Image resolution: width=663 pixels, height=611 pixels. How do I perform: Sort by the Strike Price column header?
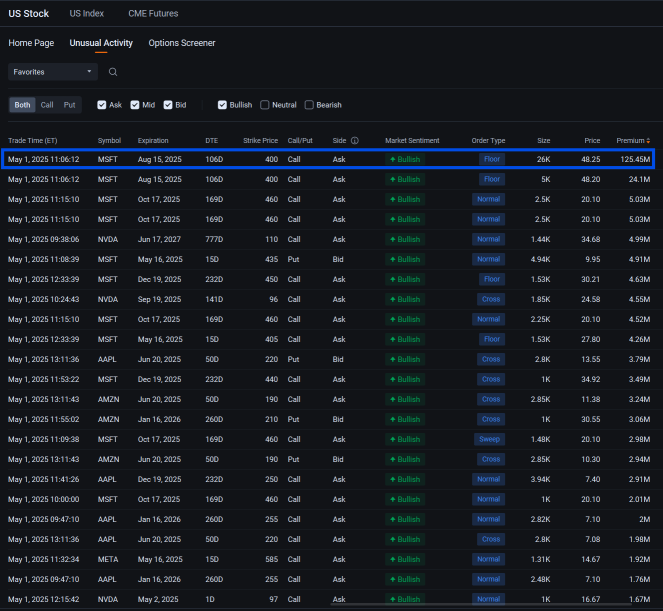(260, 140)
